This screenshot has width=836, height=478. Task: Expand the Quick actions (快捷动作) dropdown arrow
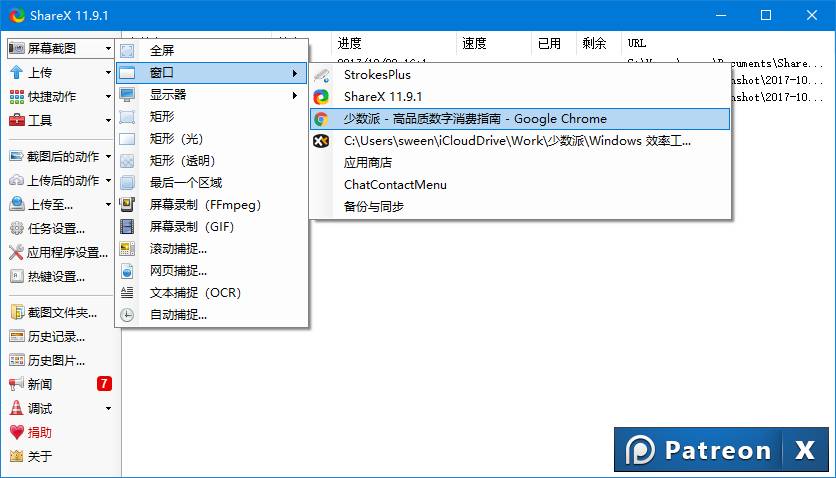coord(108,96)
